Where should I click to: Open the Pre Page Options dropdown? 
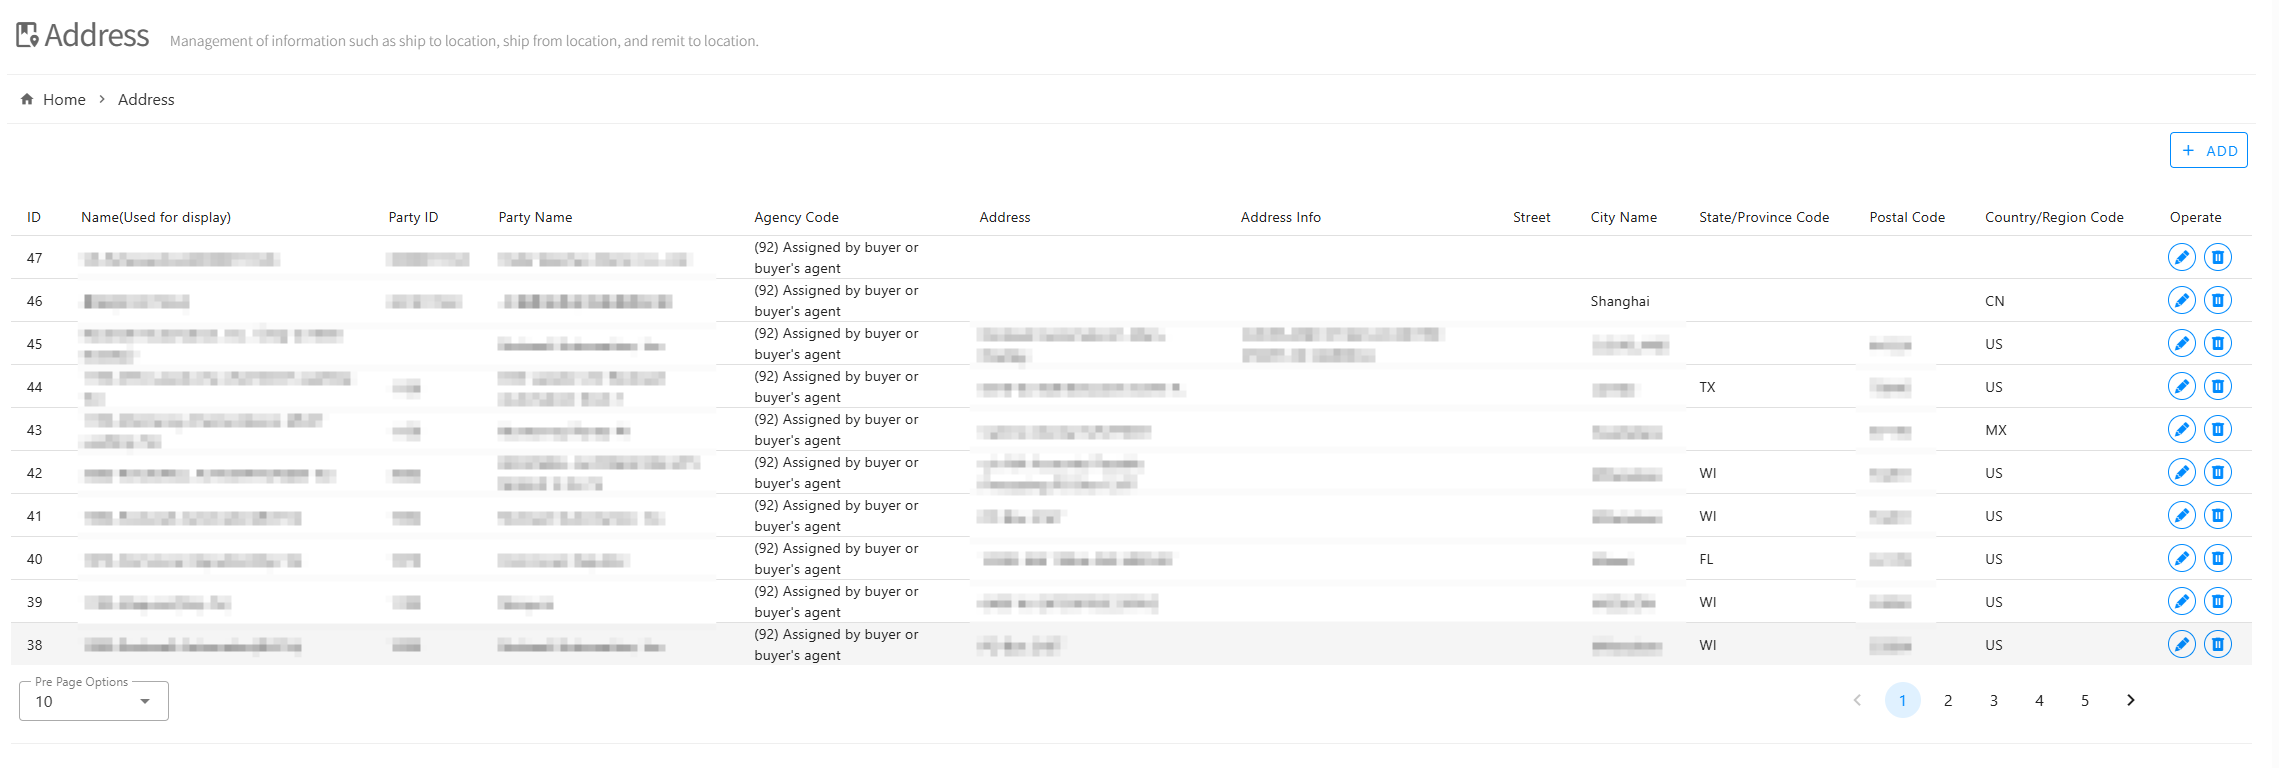click(94, 701)
